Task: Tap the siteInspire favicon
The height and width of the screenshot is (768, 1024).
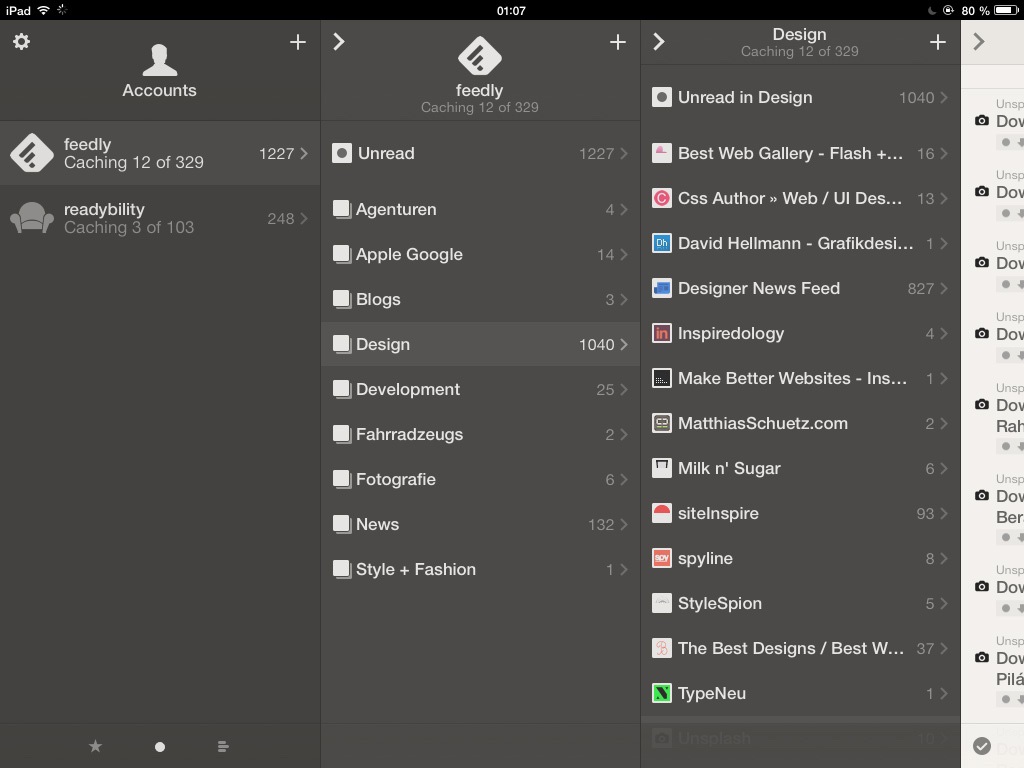Action: [x=662, y=513]
